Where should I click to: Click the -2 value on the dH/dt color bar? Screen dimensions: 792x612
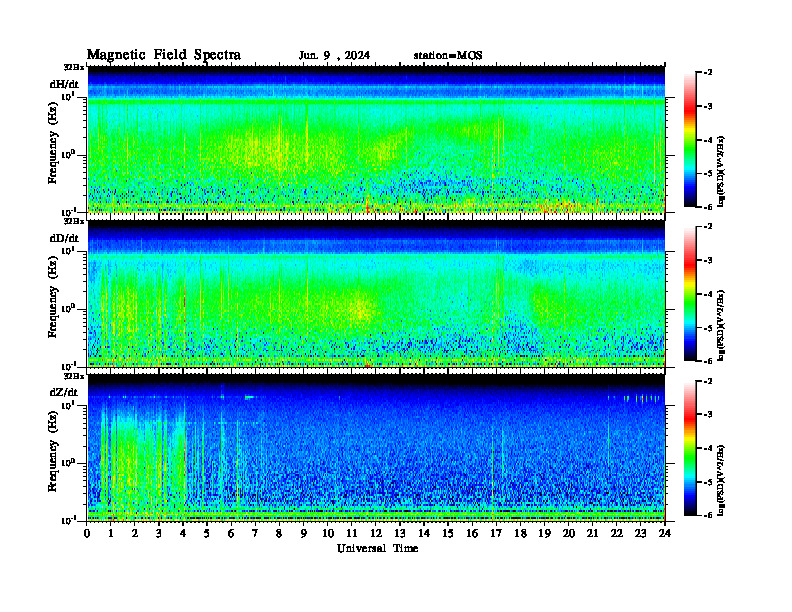(x=708, y=73)
